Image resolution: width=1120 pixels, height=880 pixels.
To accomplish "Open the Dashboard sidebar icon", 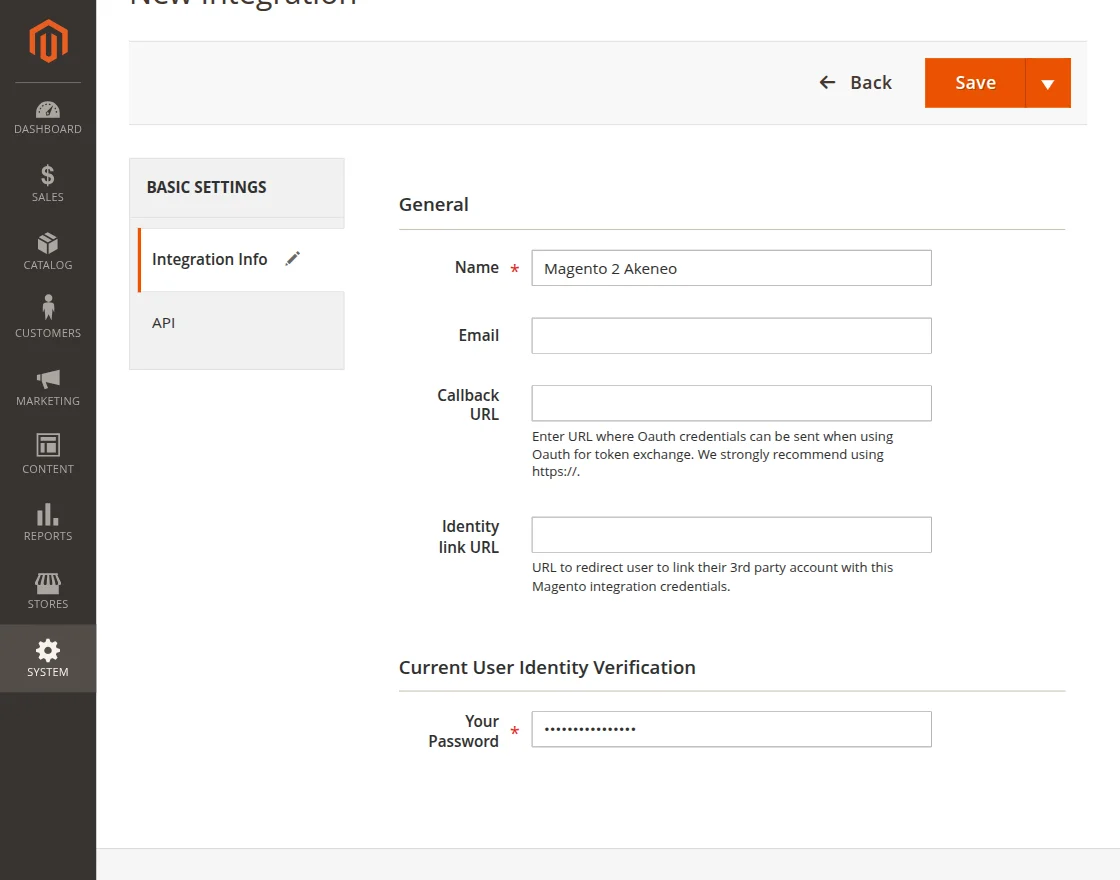I will (x=48, y=110).
